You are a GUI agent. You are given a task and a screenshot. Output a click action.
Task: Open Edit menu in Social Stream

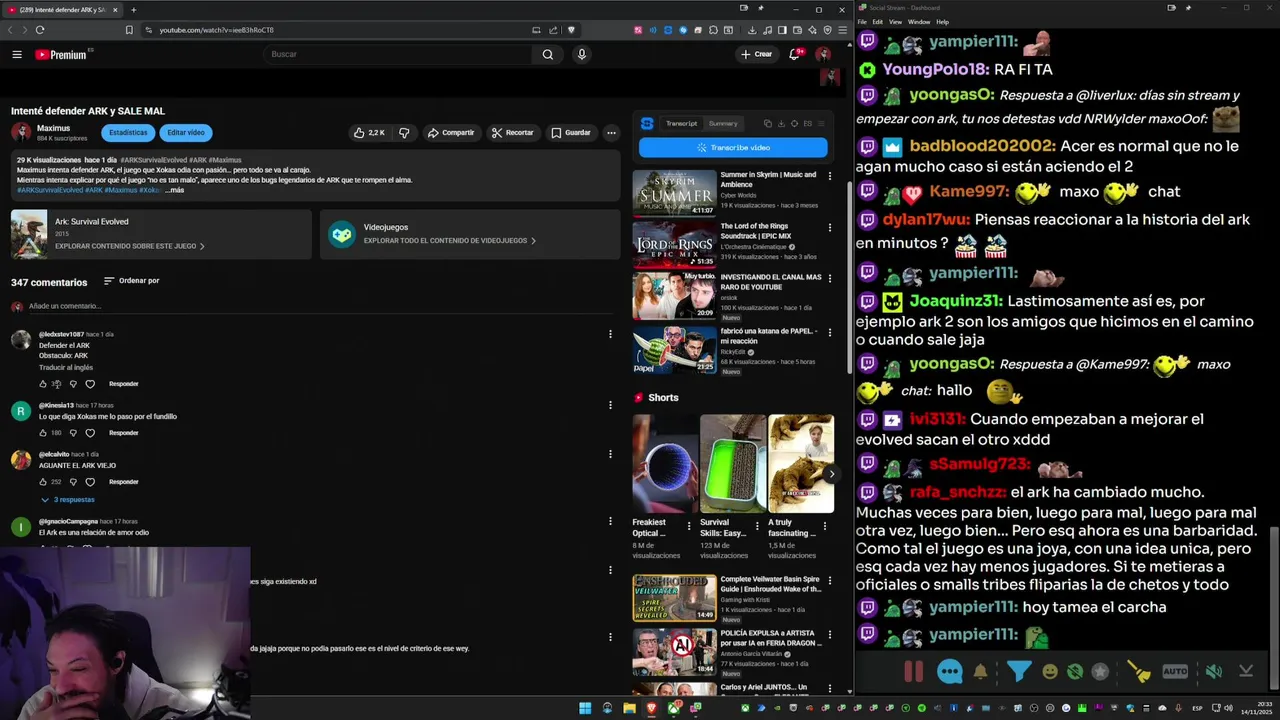pyautogui.click(x=877, y=21)
